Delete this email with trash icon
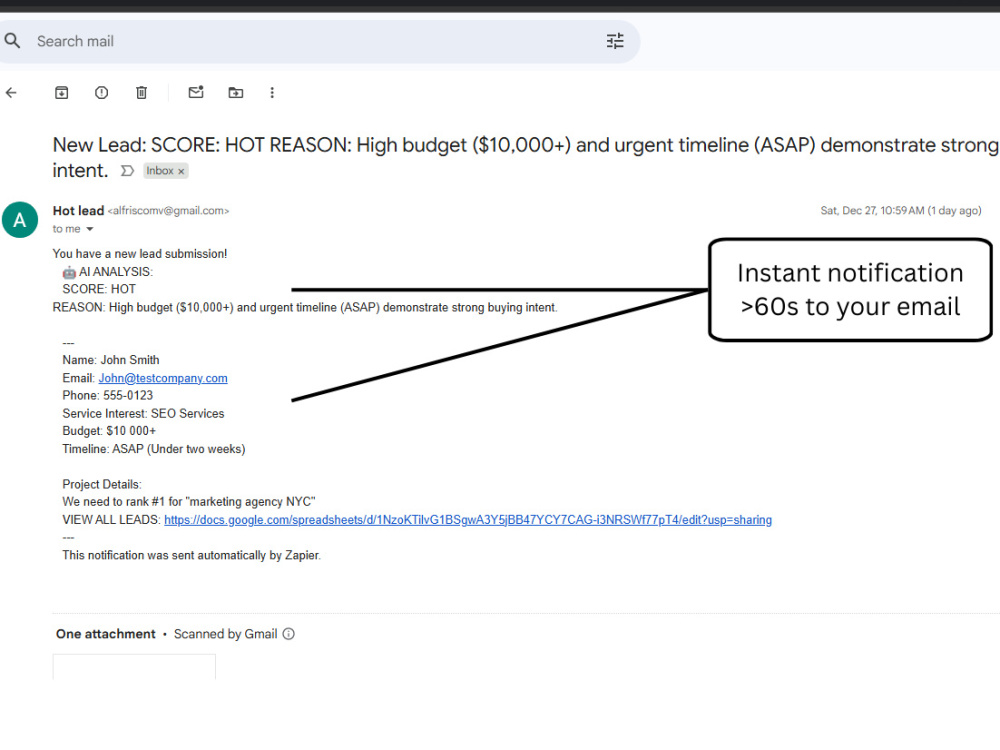The image size is (1000, 750). coord(142,93)
